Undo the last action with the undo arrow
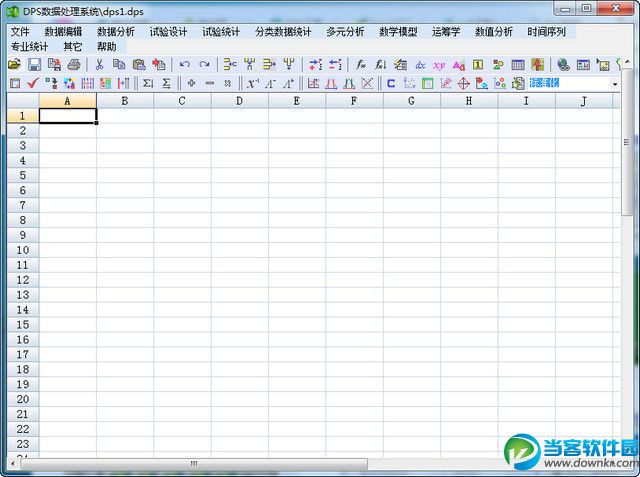 184,64
